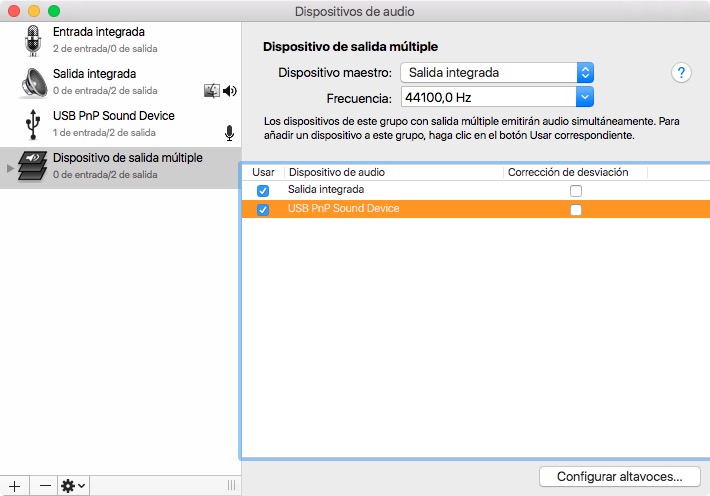
Task: Open the Dispositivo maestro dropdown
Action: [x=497, y=72]
